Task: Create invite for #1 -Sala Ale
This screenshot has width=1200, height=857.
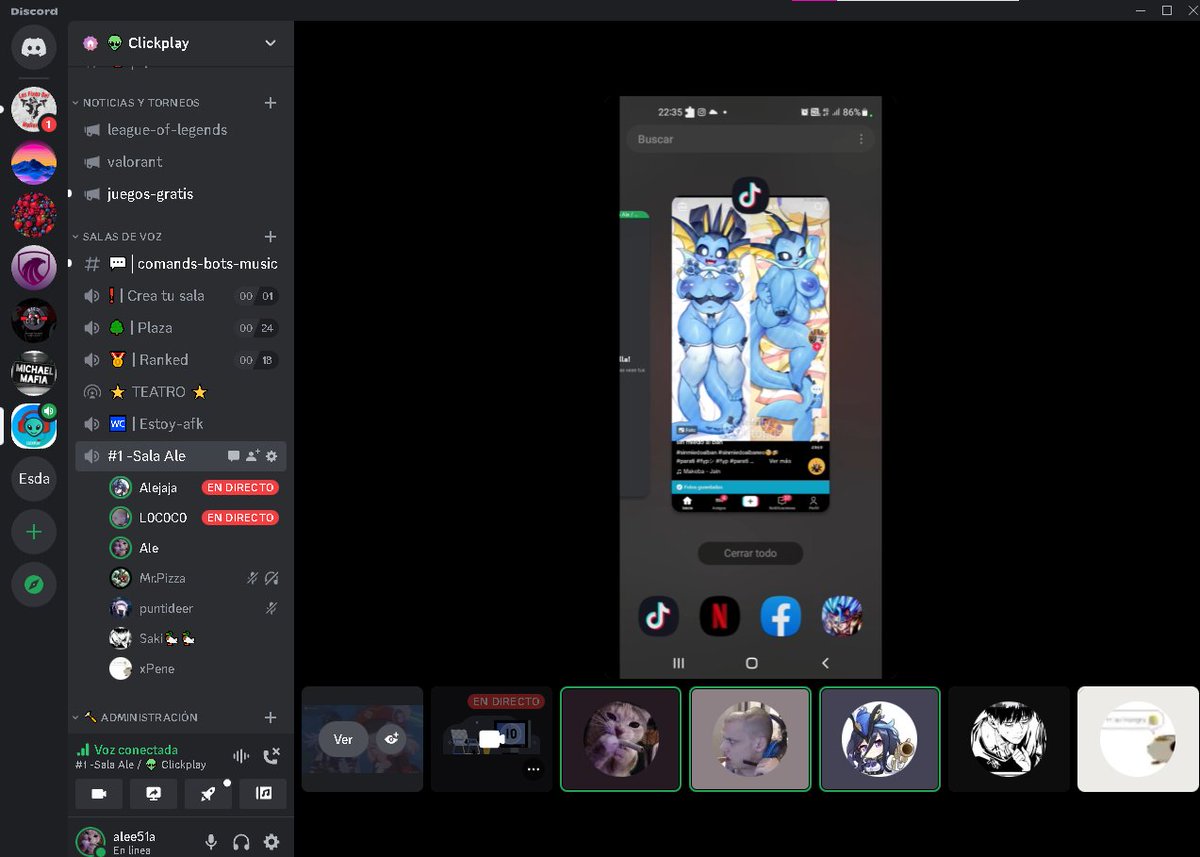Action: click(x=252, y=456)
